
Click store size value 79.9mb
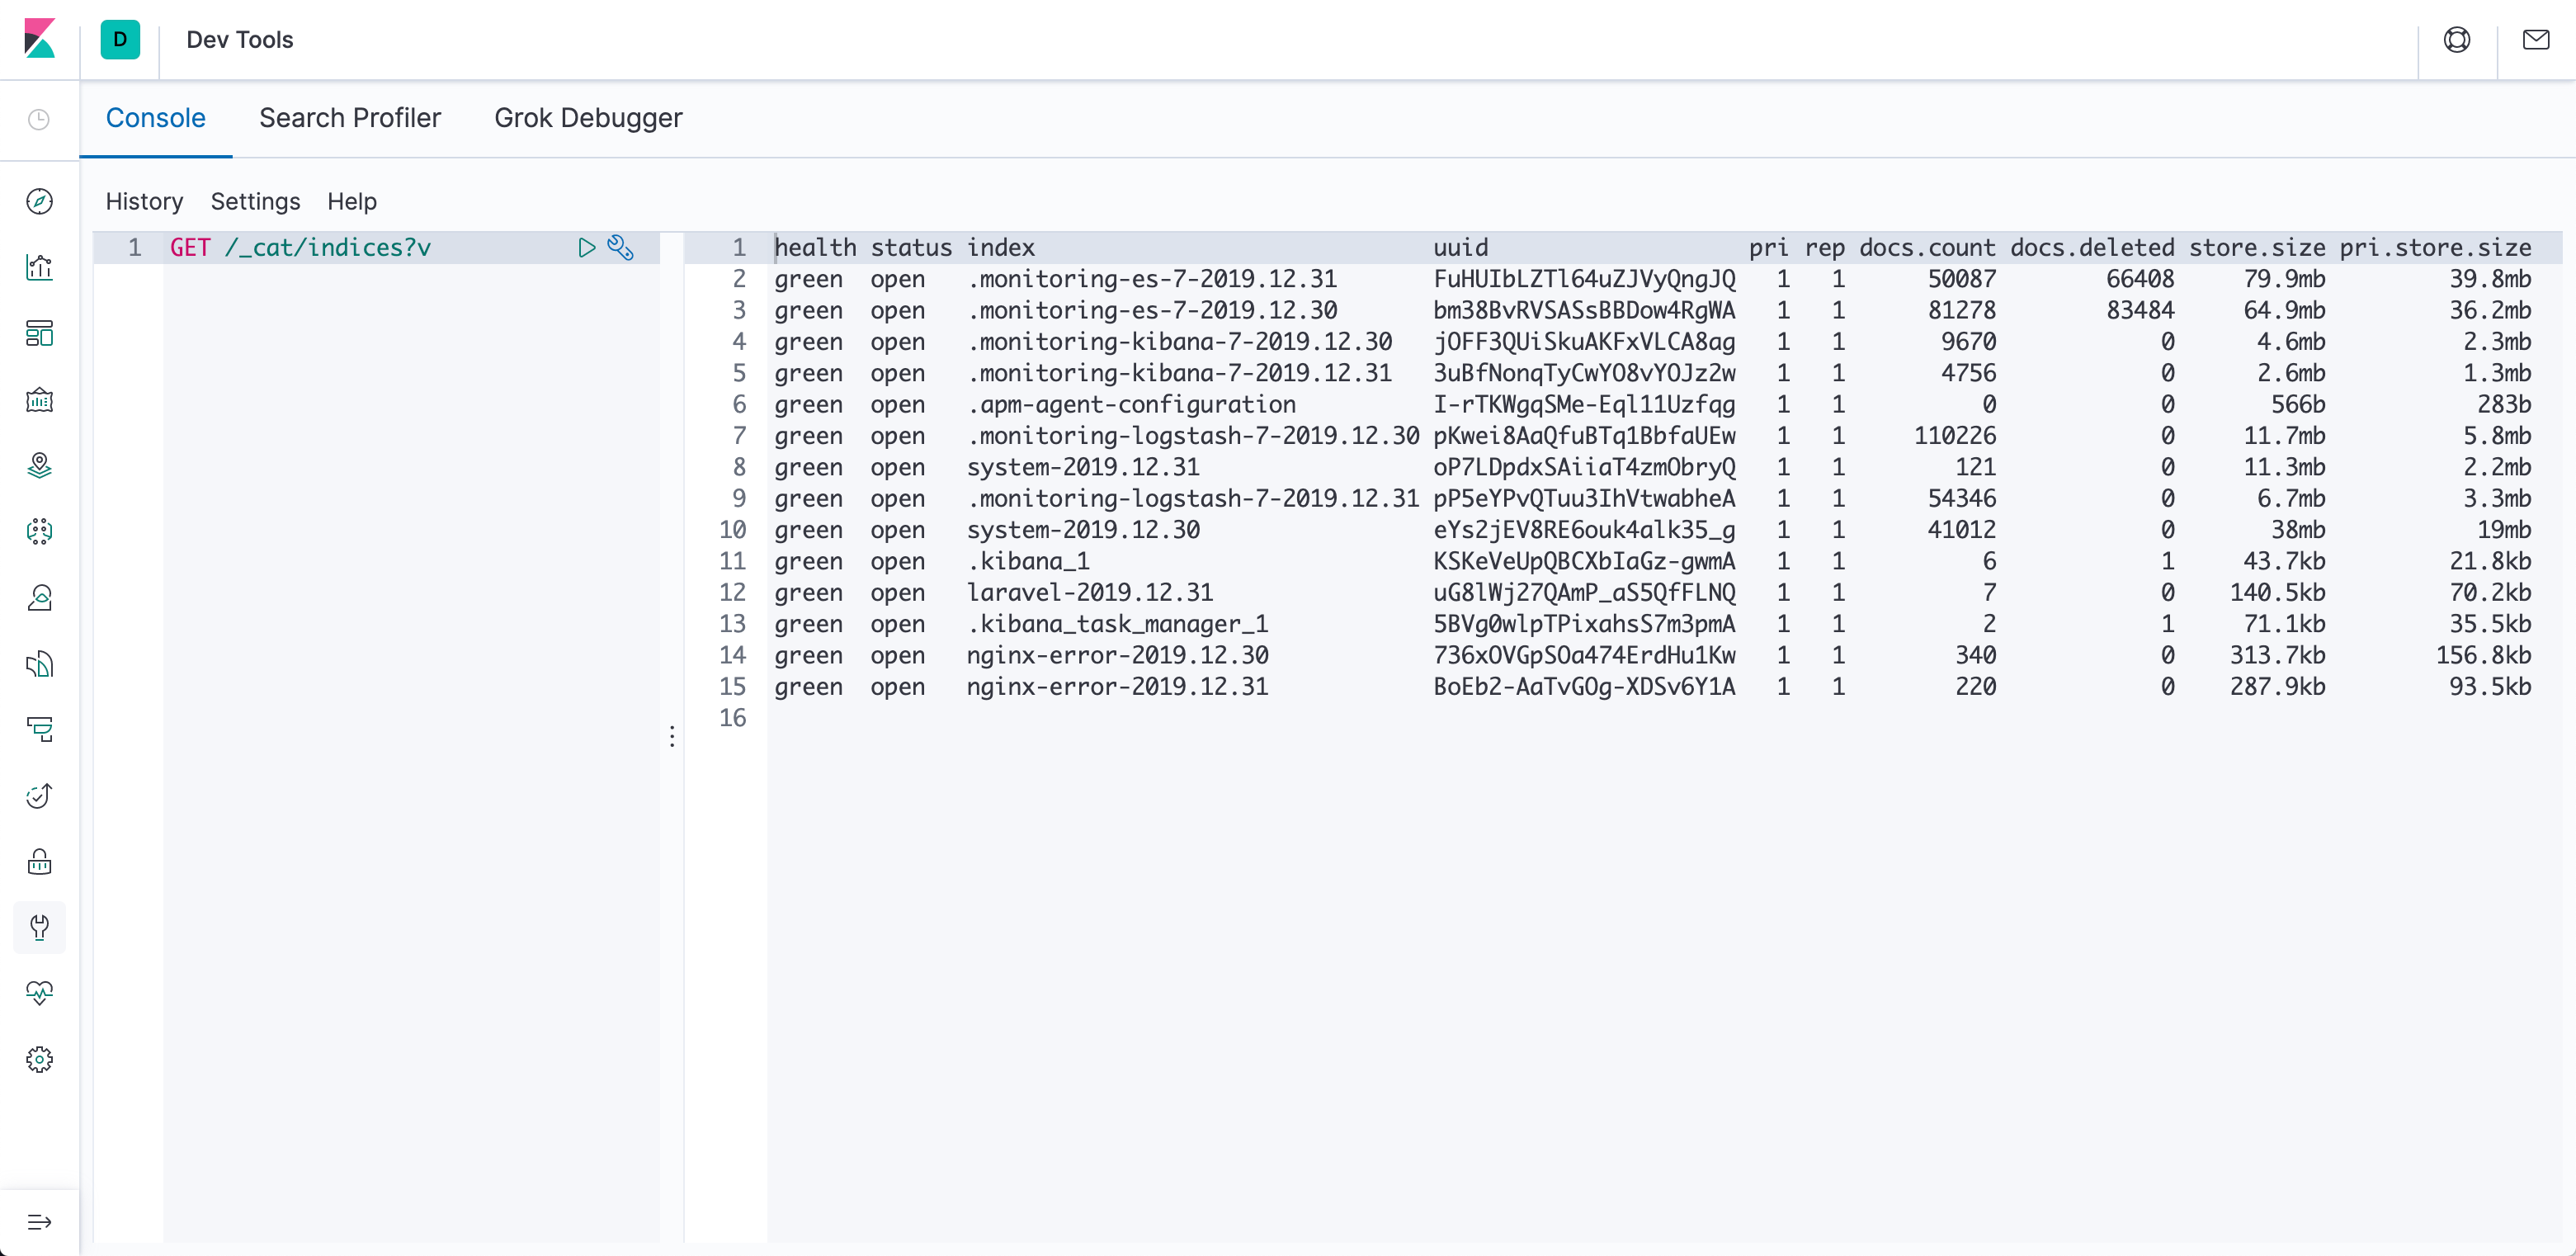click(2284, 279)
